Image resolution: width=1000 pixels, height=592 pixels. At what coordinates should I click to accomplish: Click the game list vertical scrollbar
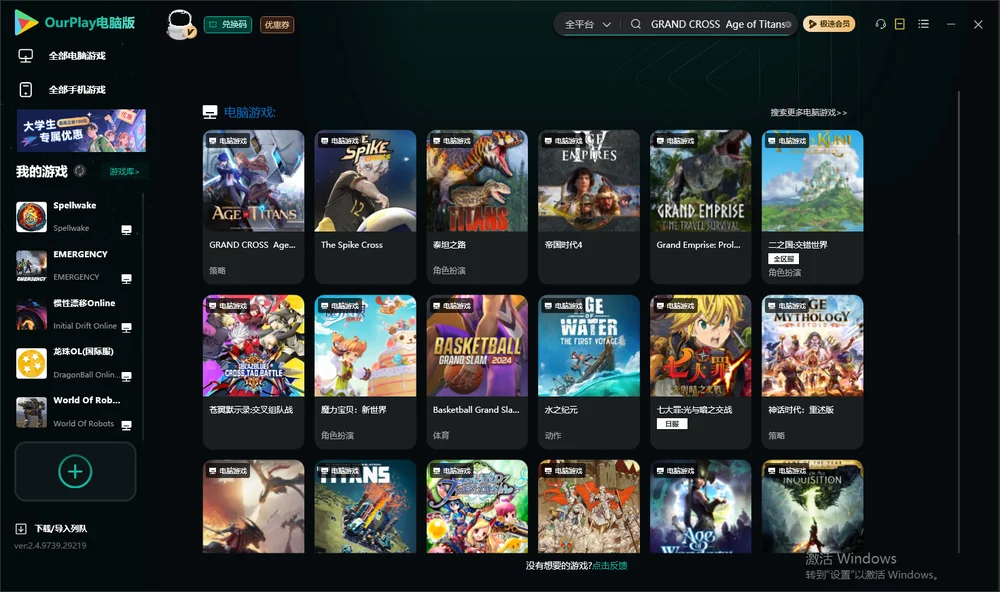tap(959, 321)
